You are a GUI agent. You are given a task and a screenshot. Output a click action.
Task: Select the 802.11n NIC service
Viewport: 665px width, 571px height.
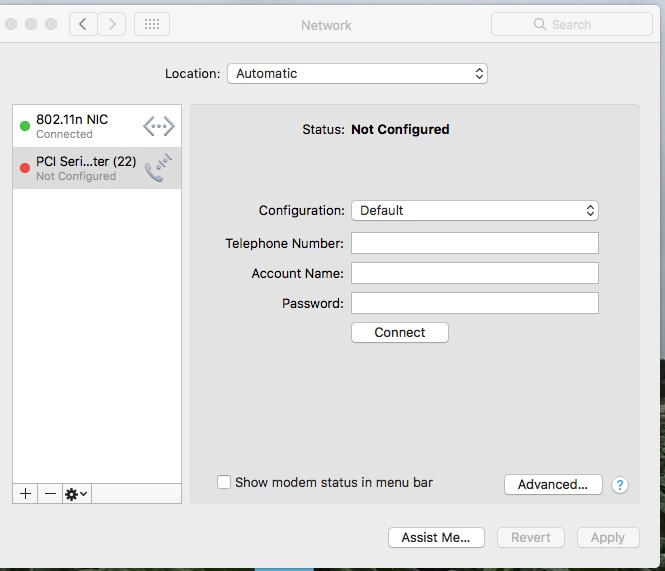[80, 126]
